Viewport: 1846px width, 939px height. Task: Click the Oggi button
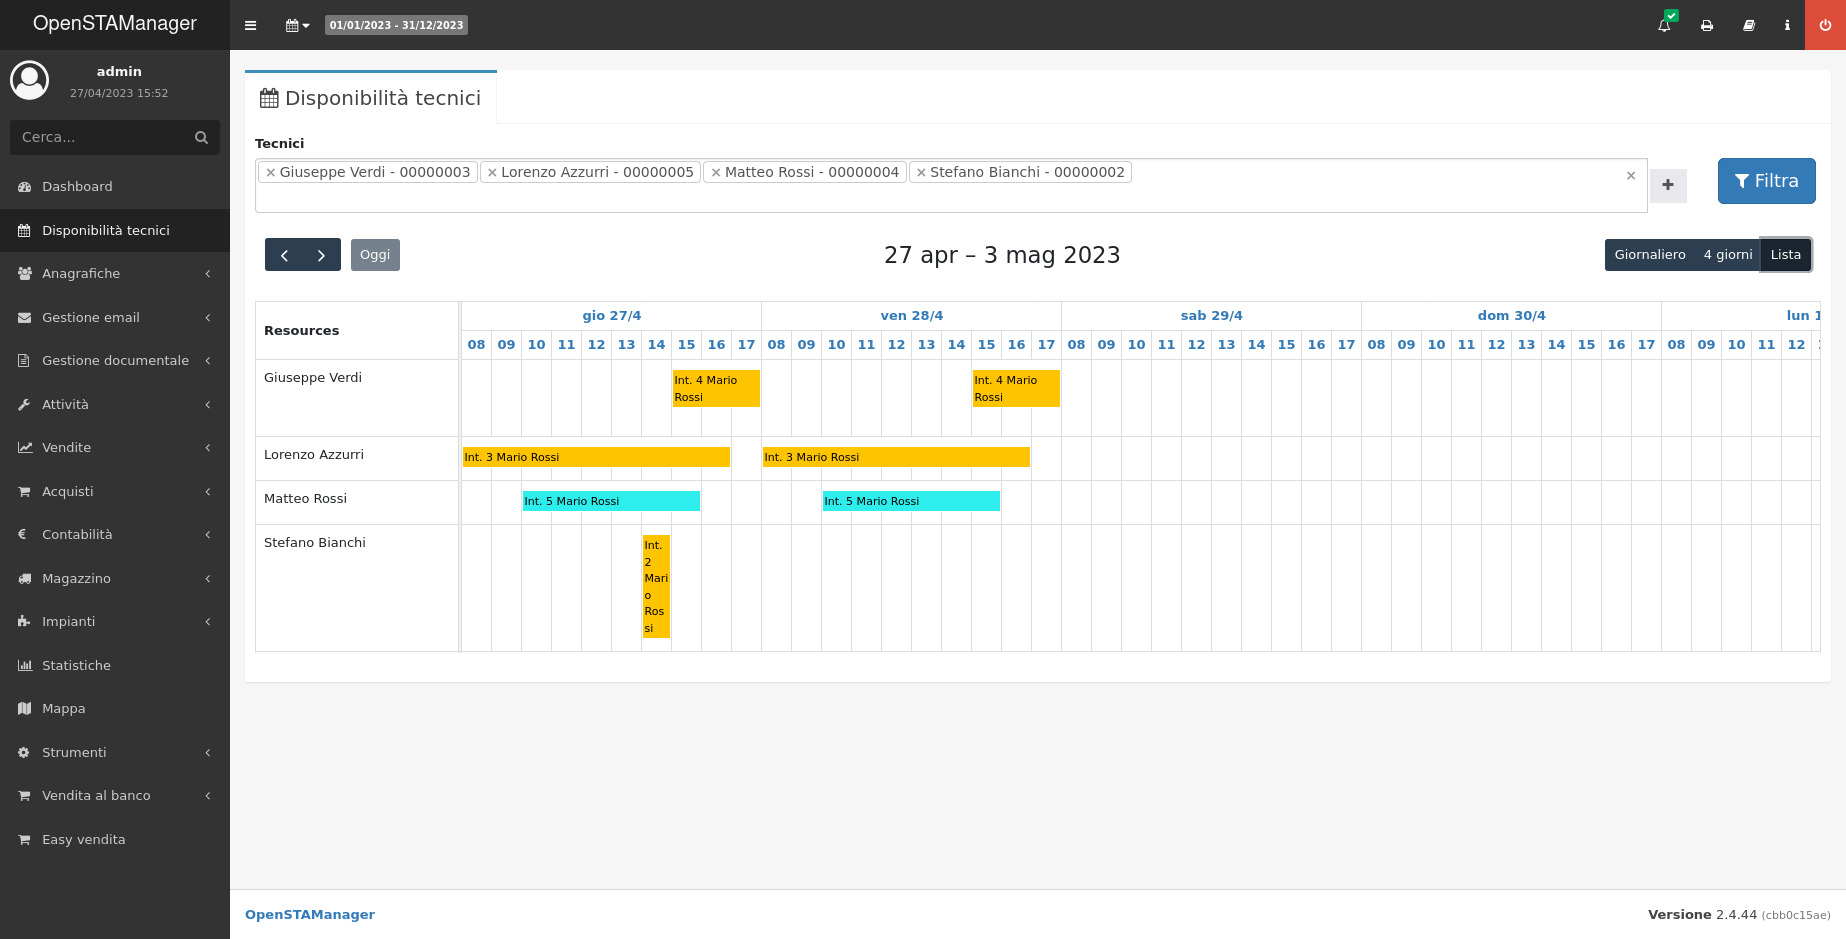click(375, 255)
